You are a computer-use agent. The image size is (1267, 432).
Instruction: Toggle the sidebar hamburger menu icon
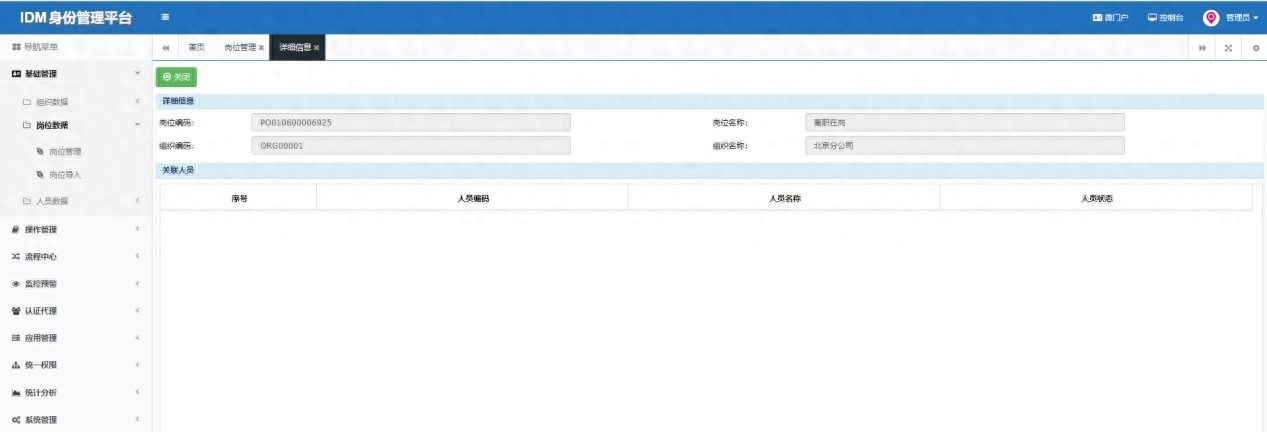[x=165, y=17]
